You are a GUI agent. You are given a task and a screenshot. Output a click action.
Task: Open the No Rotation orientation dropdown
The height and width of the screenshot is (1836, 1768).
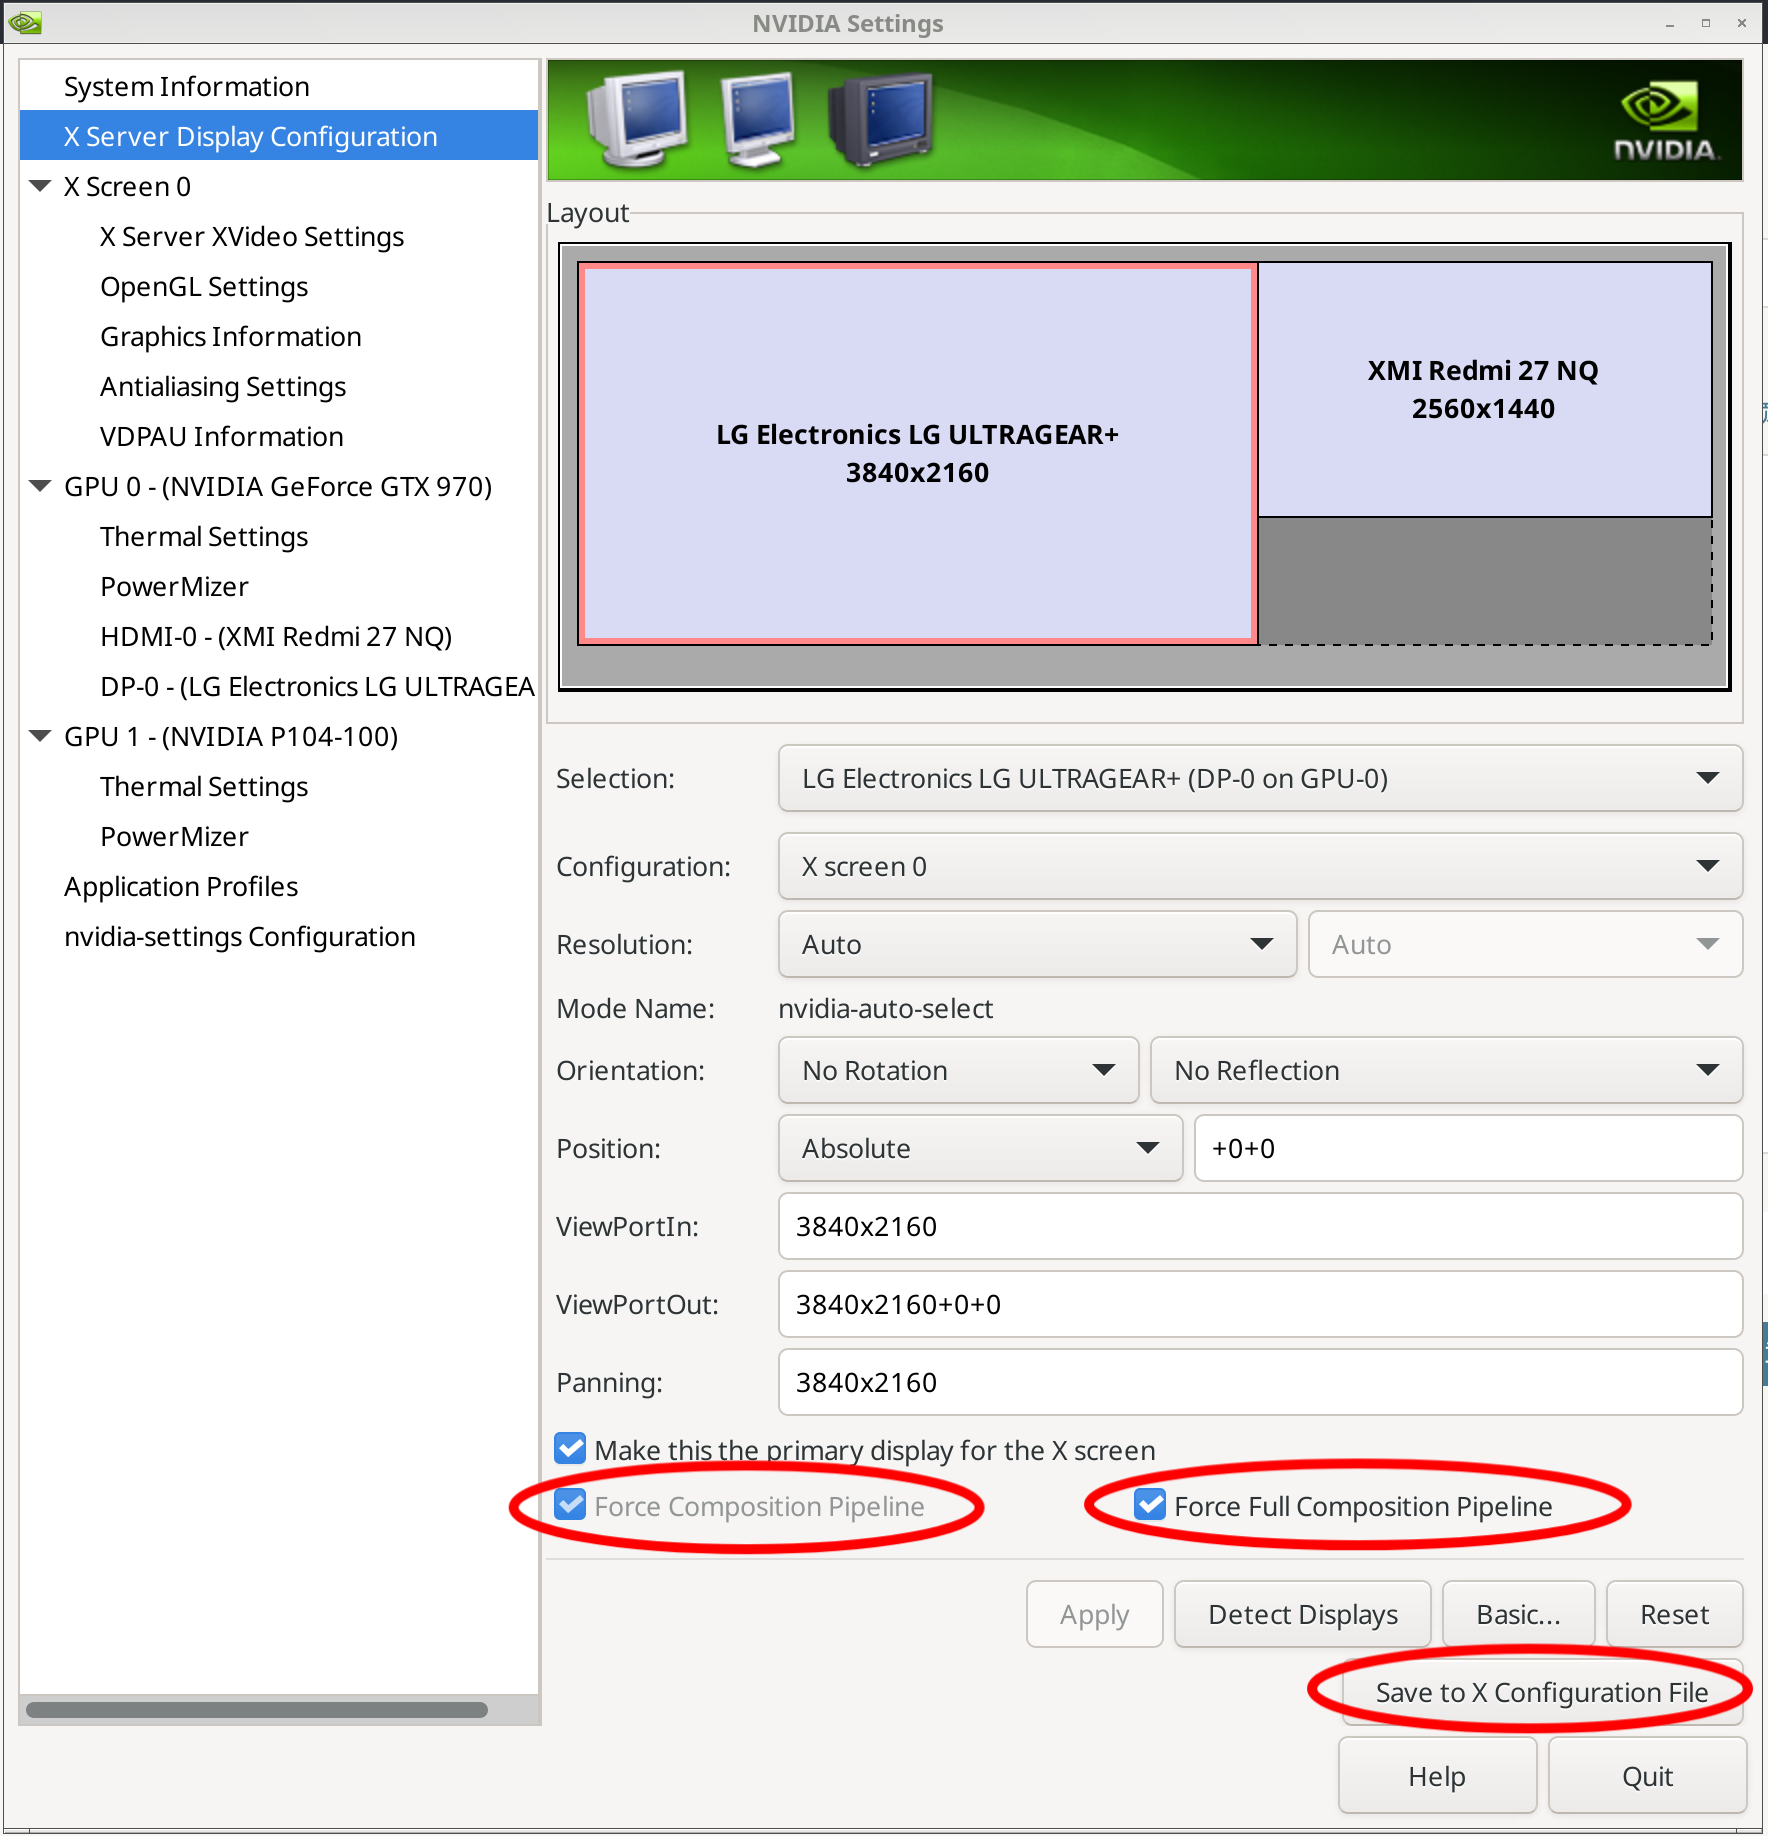click(958, 1070)
